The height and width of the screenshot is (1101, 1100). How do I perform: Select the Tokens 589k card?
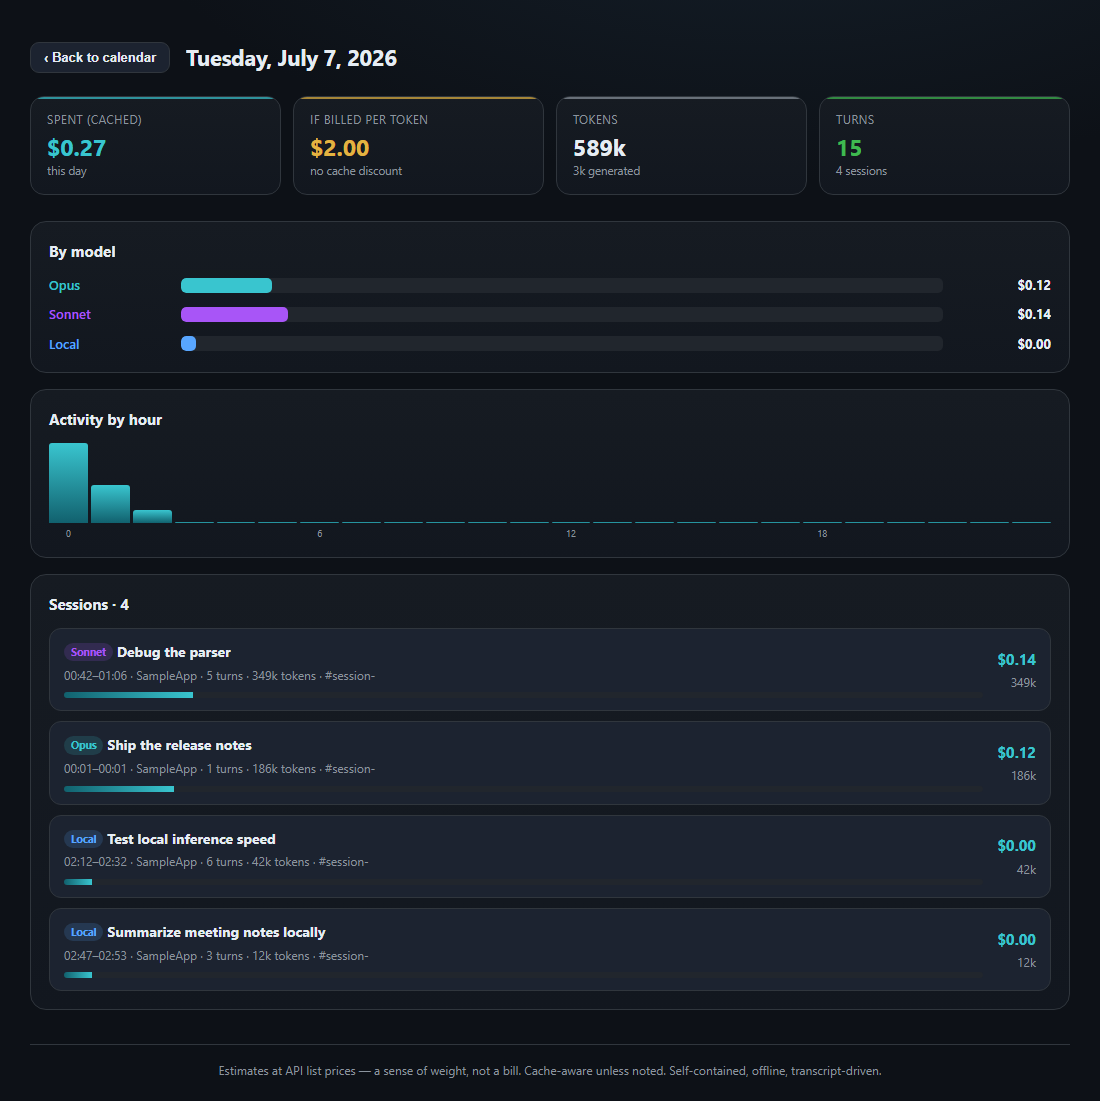point(681,145)
